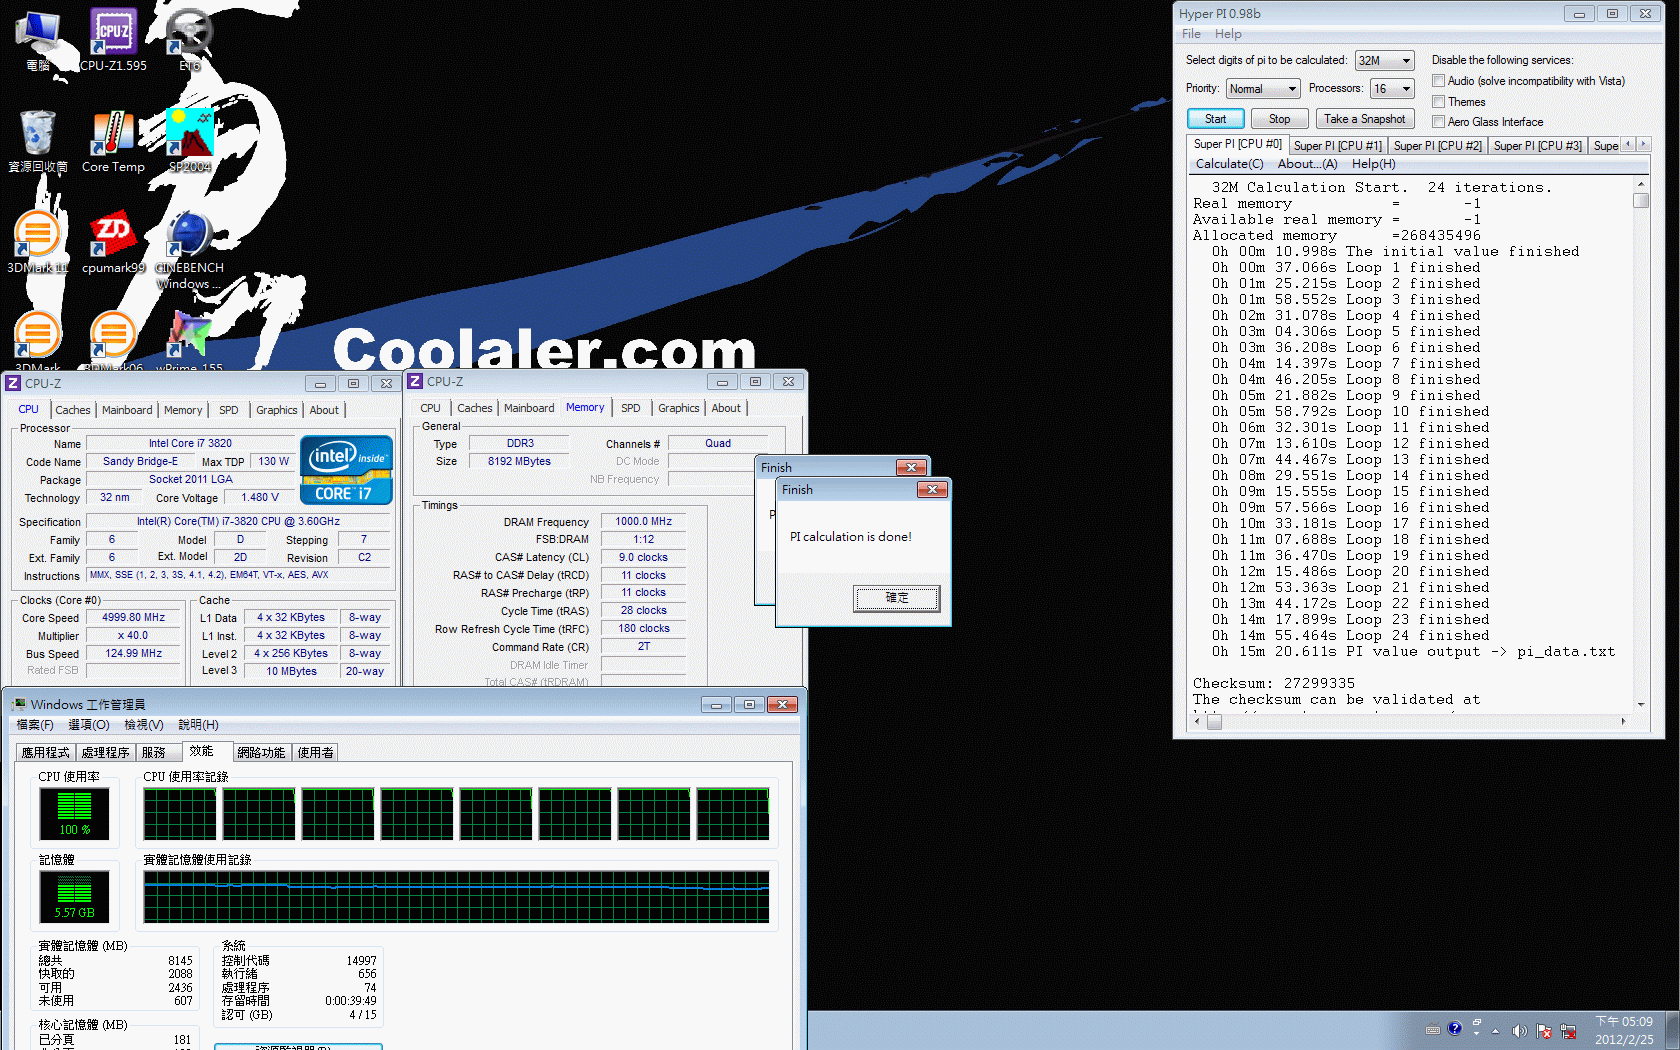This screenshot has width=1680, height=1050.
Task: Open the Help menu in Hyper PI
Action: [1228, 34]
